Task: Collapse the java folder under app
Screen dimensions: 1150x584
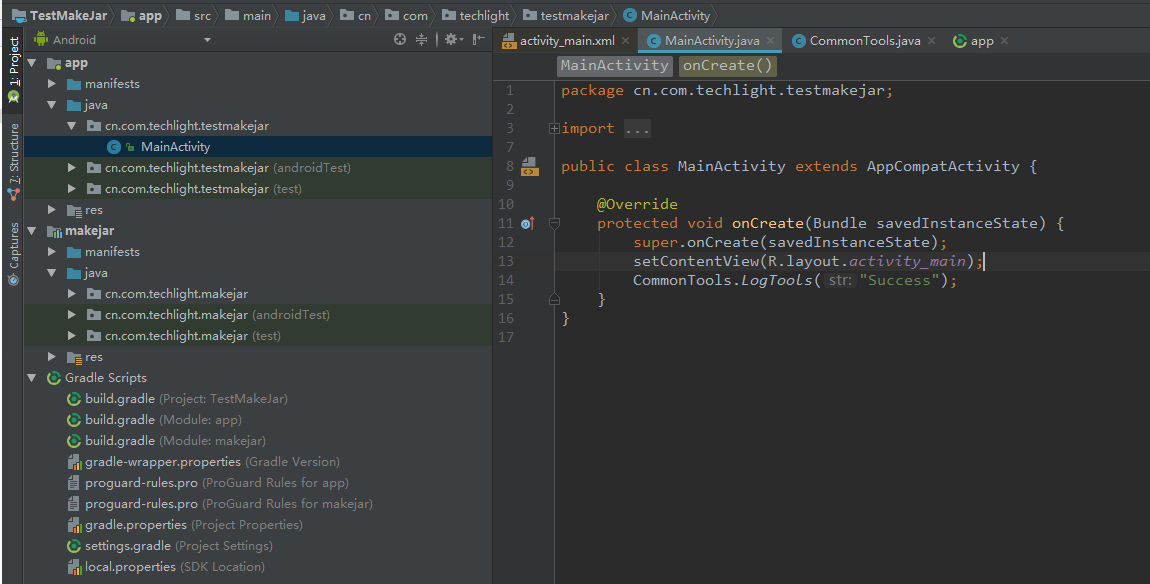Action: [52, 105]
